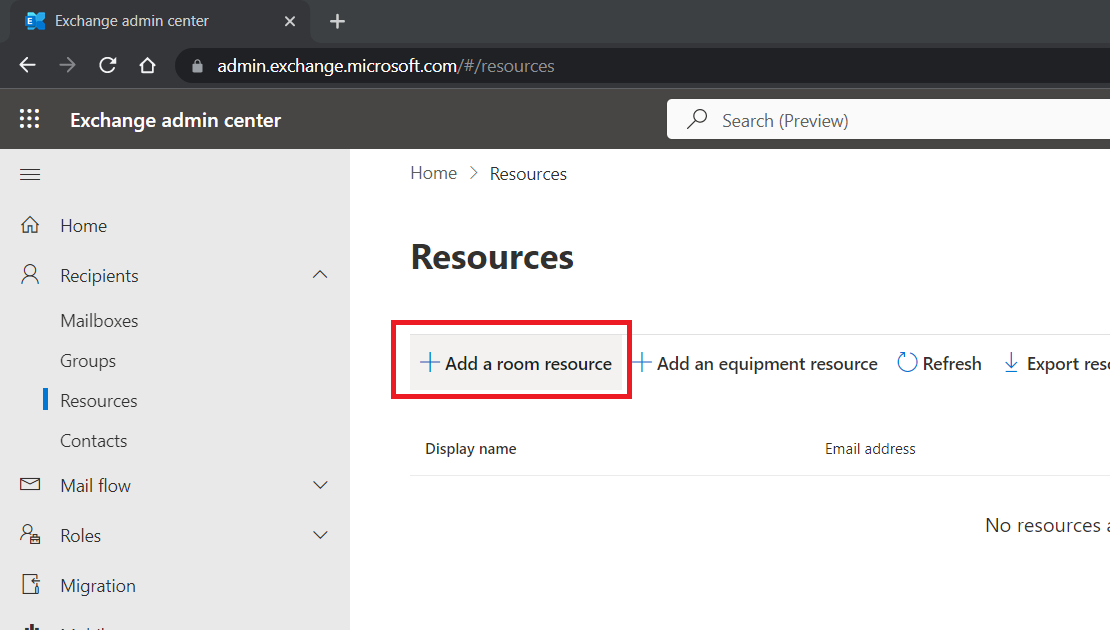Open the app launcher waffle icon
Screen dimensions: 1110x630
(x=30, y=119)
